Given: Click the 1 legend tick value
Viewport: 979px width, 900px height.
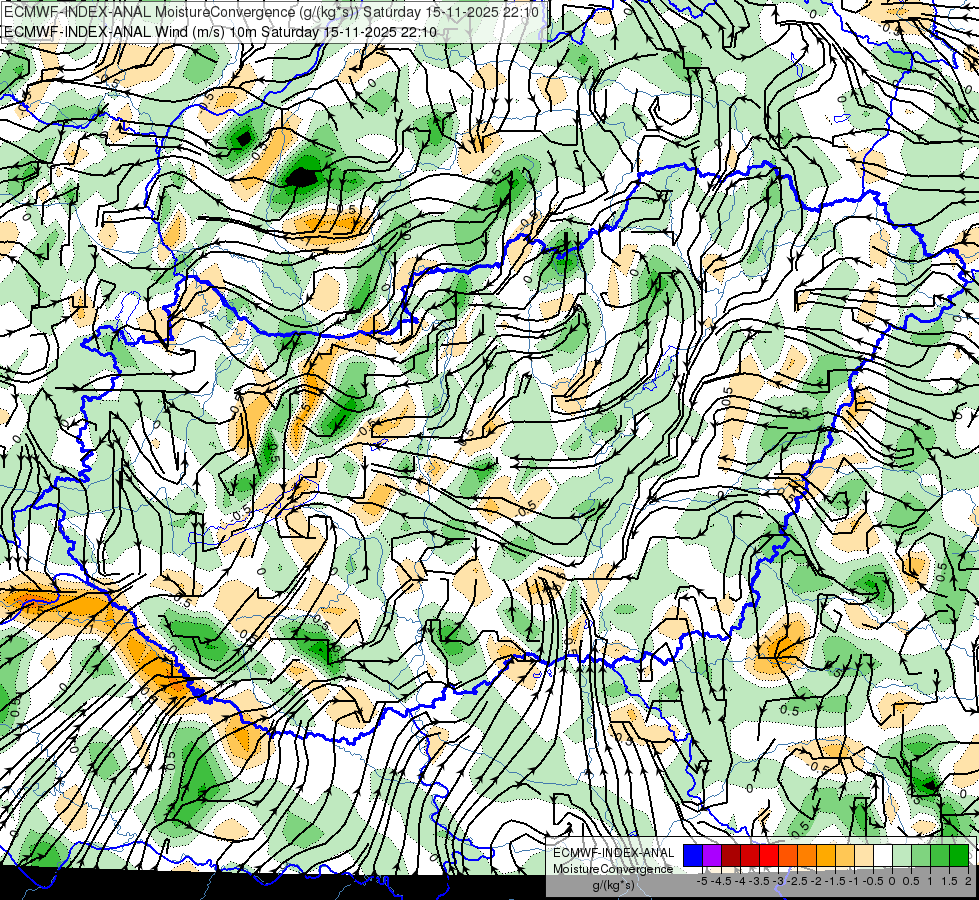Looking at the screenshot, I should 930,881.
